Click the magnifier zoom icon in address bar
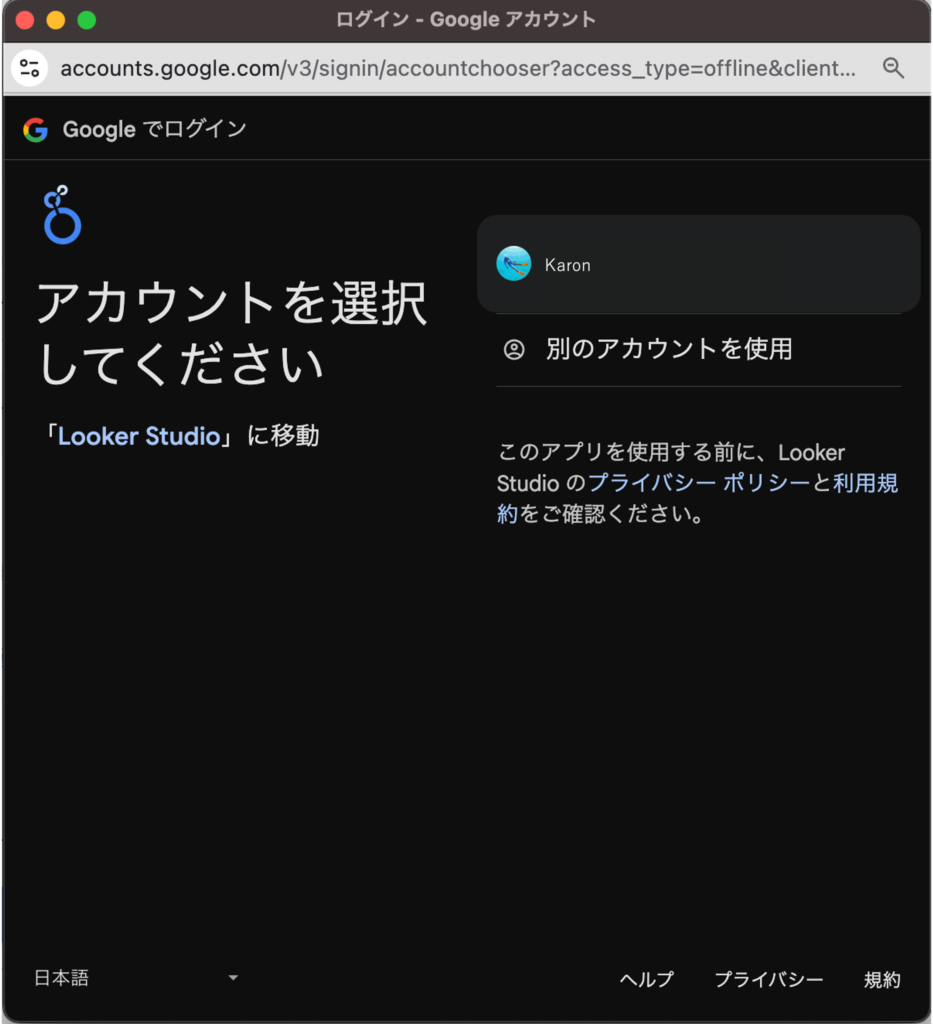The width and height of the screenshot is (933, 1024). click(893, 68)
